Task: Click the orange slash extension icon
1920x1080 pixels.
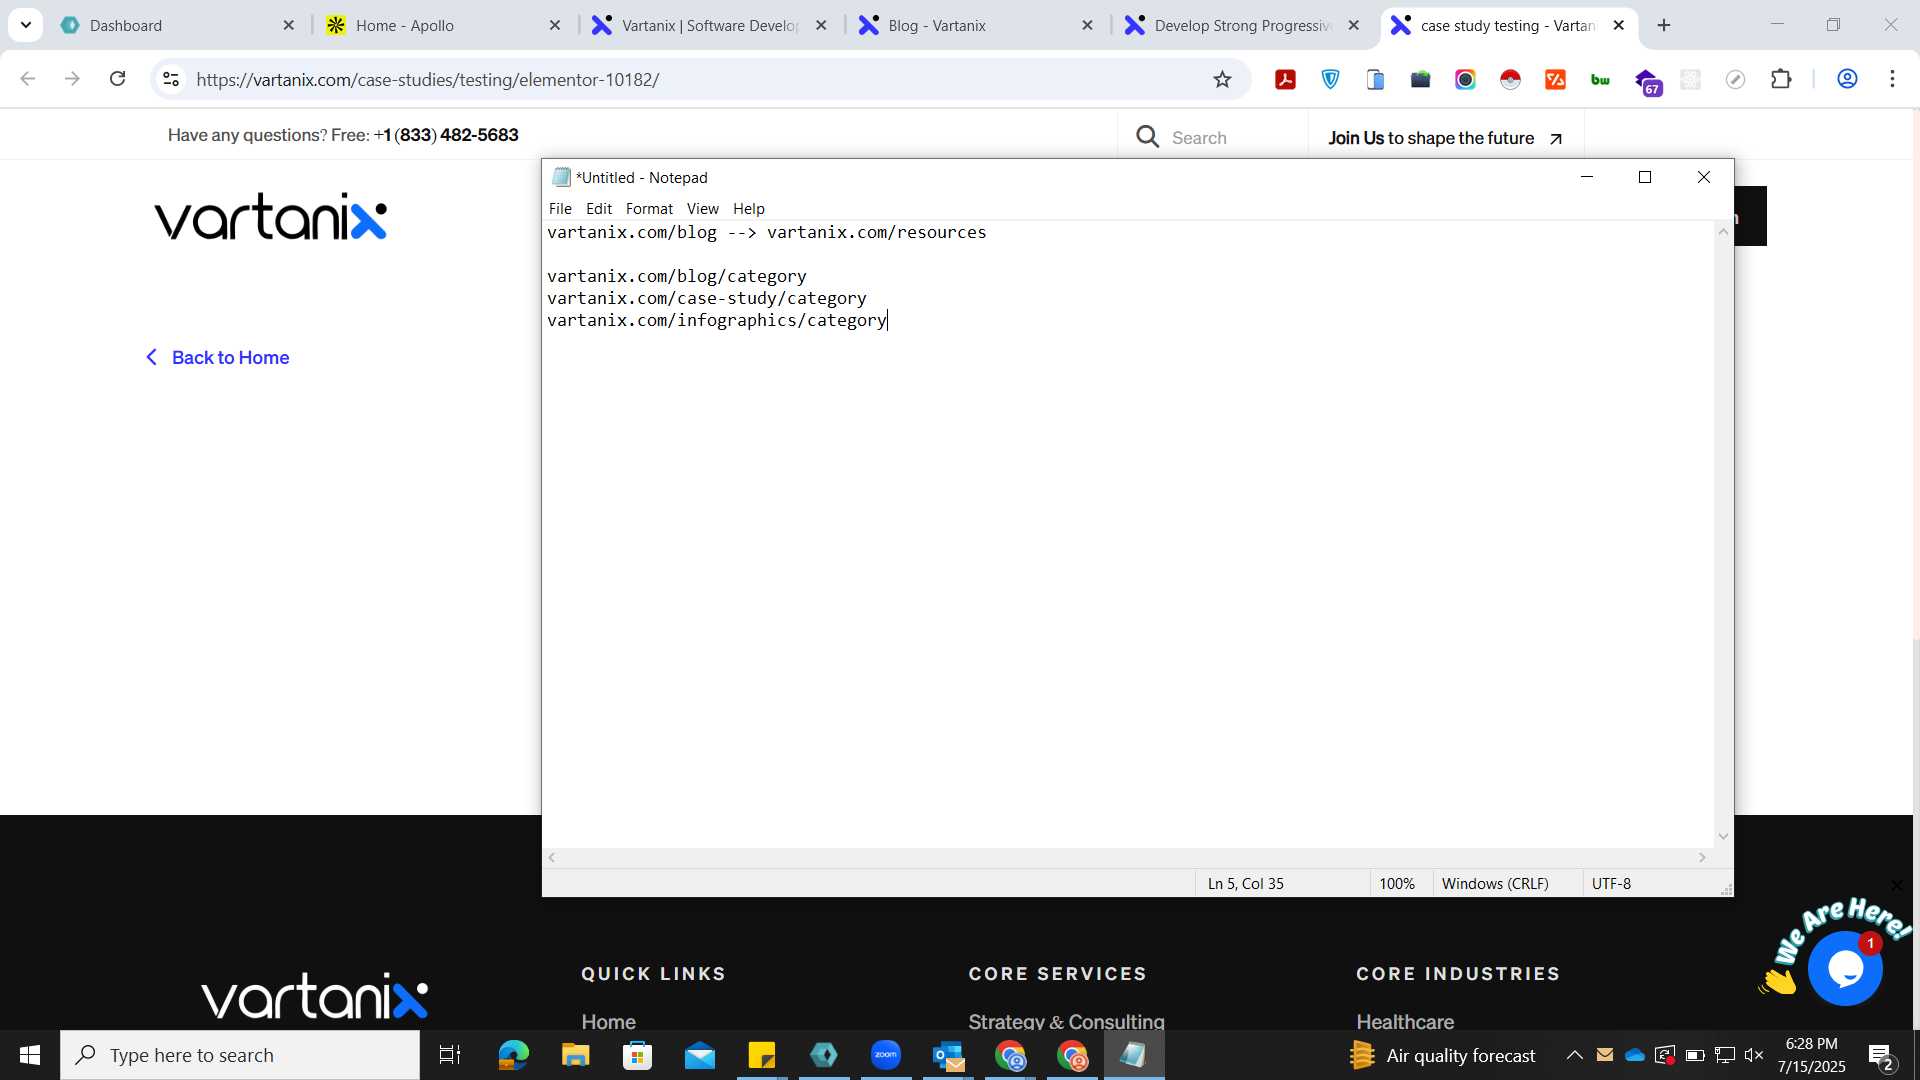Action: (x=1555, y=79)
